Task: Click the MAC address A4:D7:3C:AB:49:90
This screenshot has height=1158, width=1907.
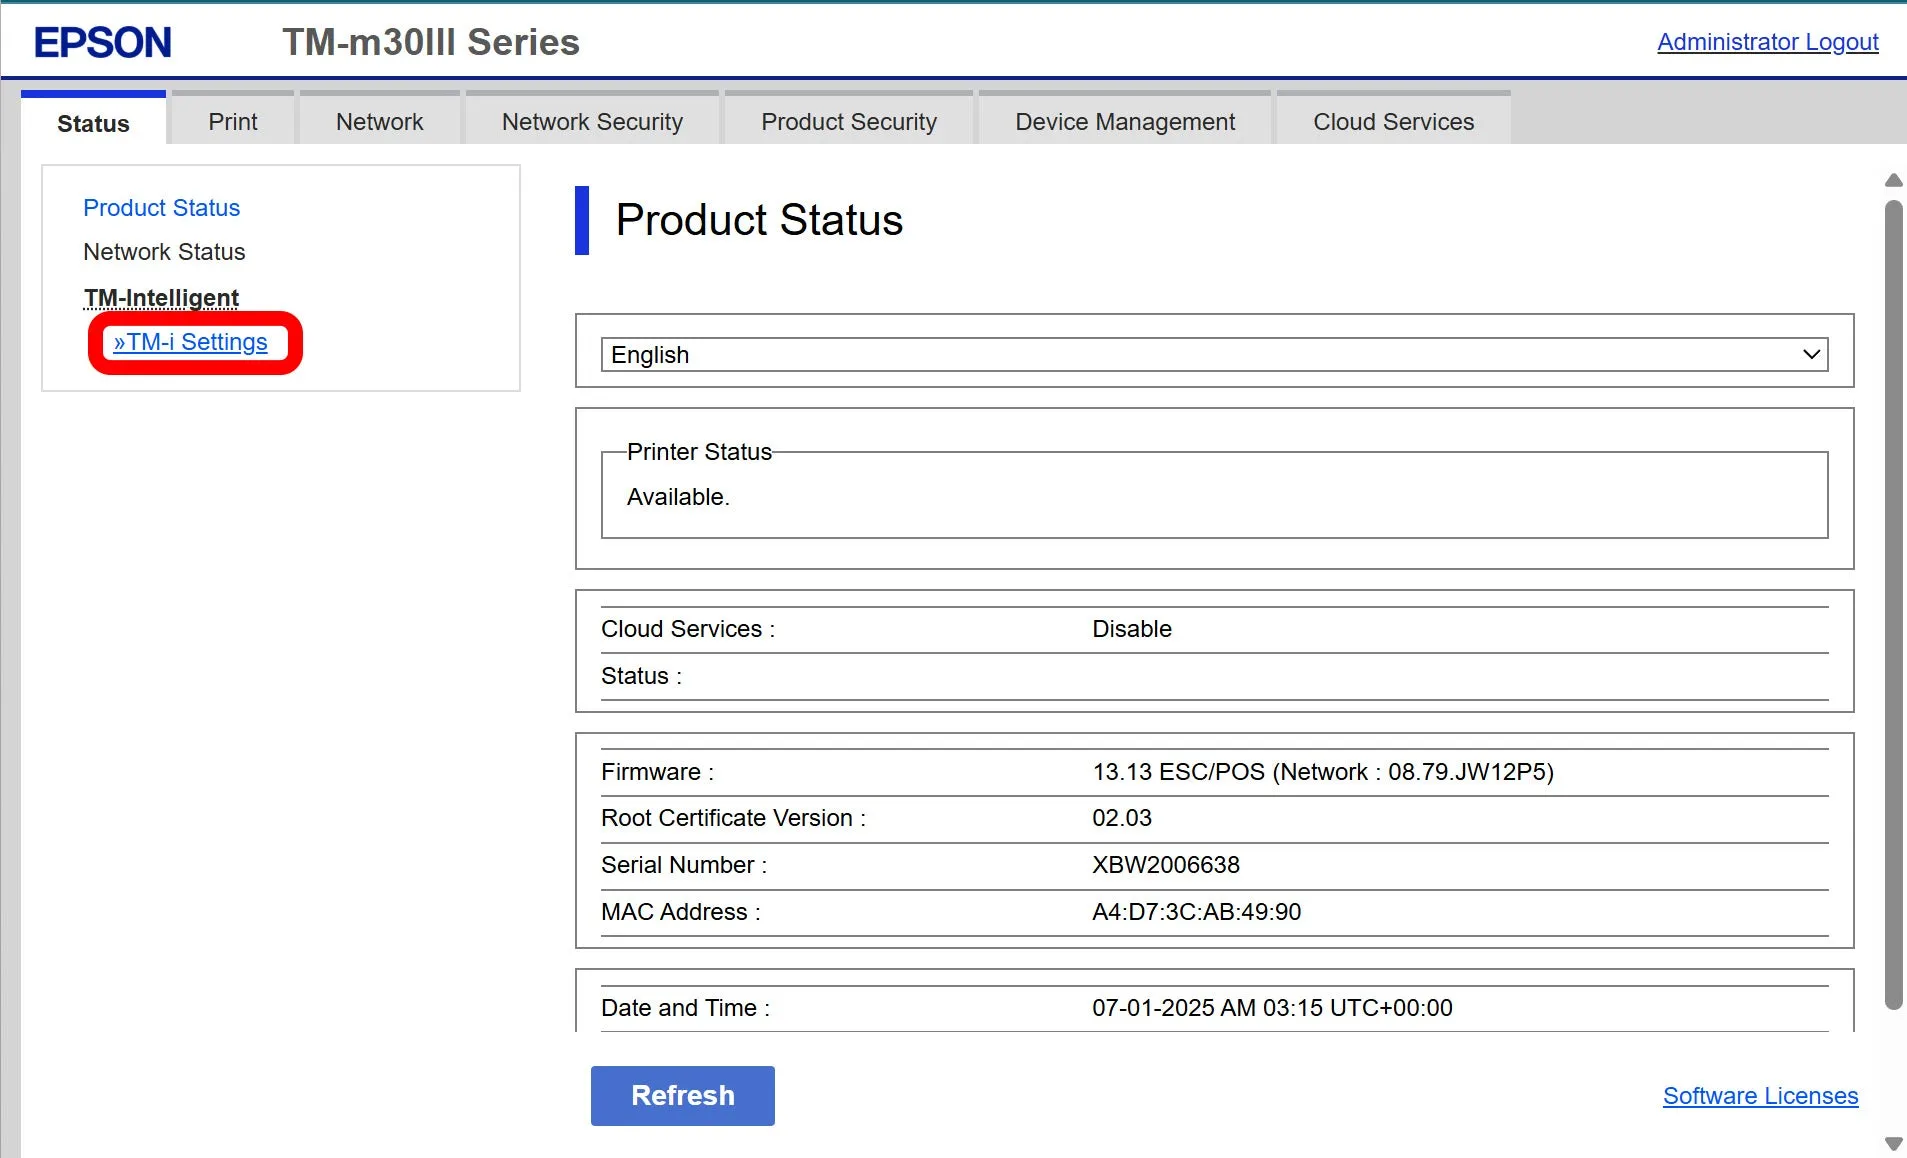Action: (x=1196, y=912)
